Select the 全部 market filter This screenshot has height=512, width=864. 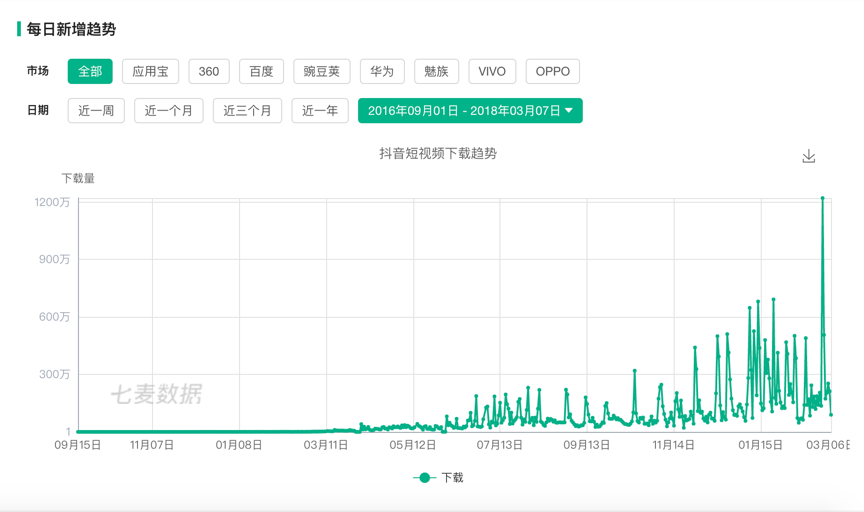[x=90, y=72]
